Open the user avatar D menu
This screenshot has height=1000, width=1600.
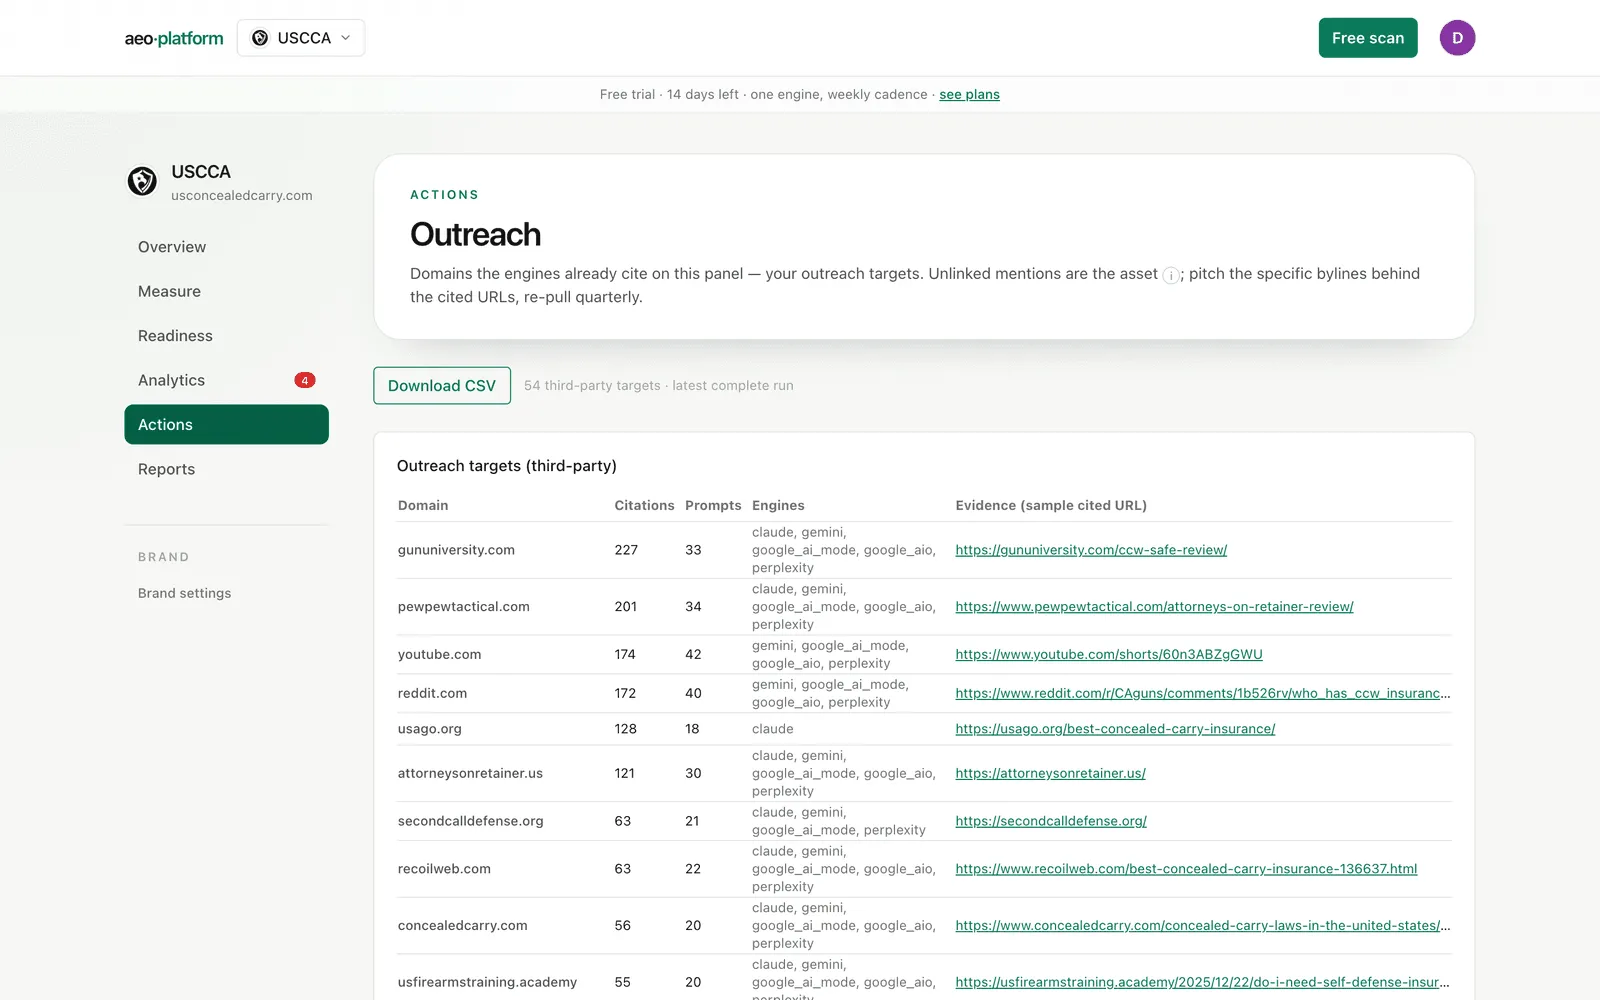point(1457,38)
